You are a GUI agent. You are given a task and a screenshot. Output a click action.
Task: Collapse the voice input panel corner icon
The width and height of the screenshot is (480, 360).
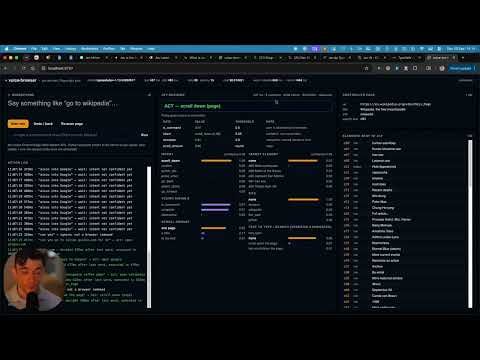click(x=149, y=95)
